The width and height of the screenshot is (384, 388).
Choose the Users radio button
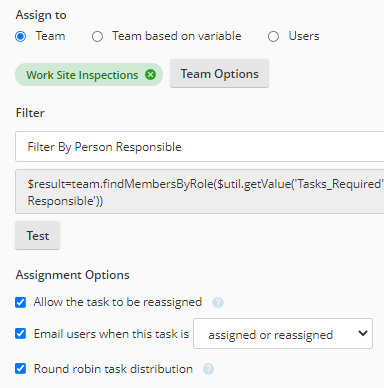point(273,36)
